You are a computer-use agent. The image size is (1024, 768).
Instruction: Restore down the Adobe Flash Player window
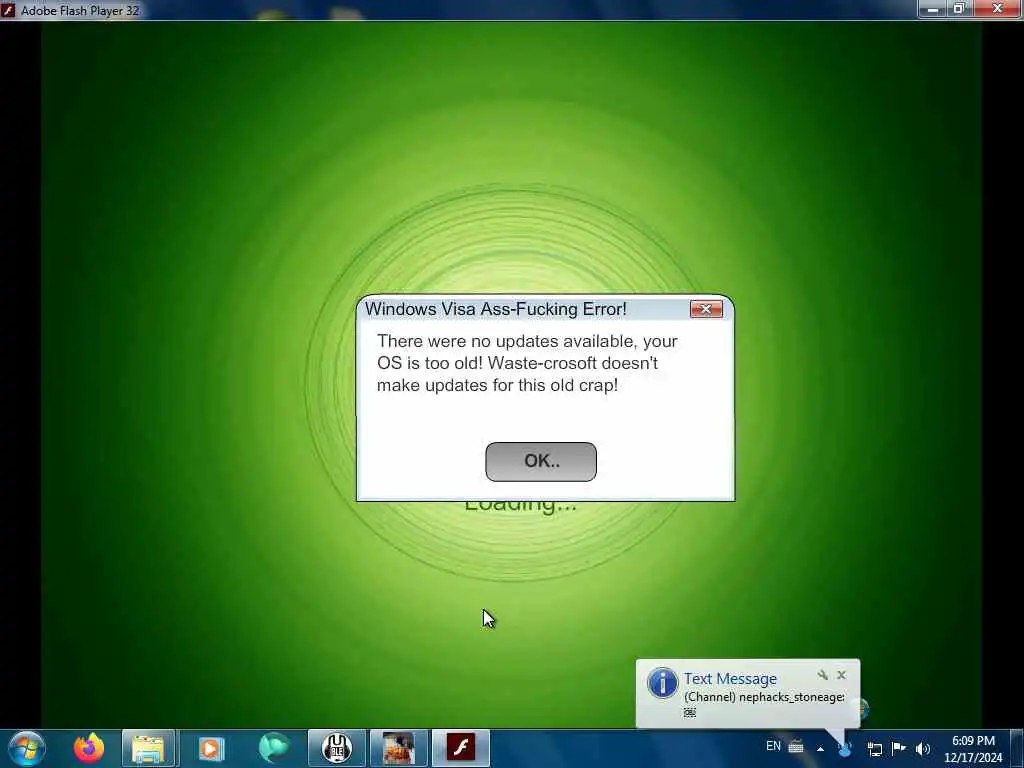(959, 8)
